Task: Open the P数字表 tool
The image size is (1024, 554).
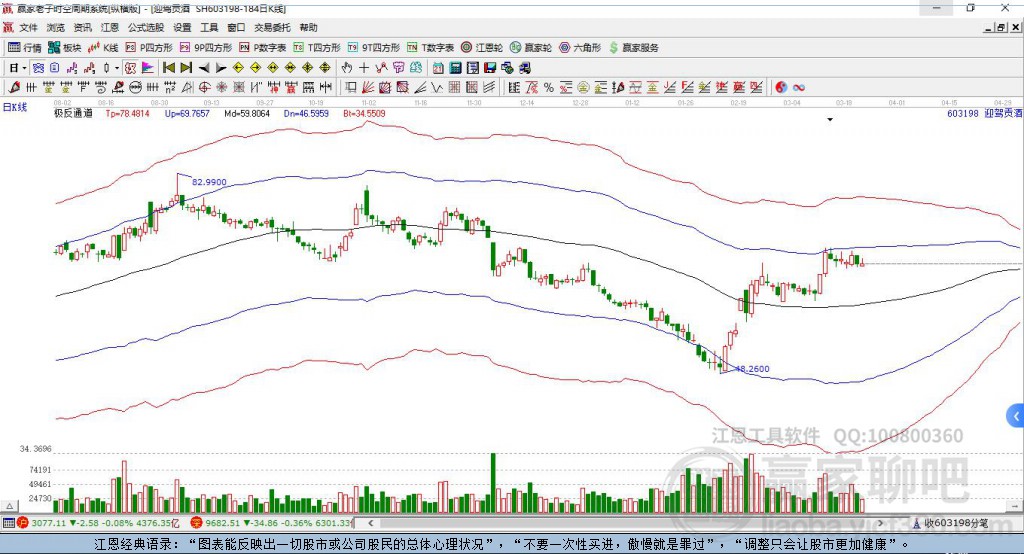Action: 263,48
